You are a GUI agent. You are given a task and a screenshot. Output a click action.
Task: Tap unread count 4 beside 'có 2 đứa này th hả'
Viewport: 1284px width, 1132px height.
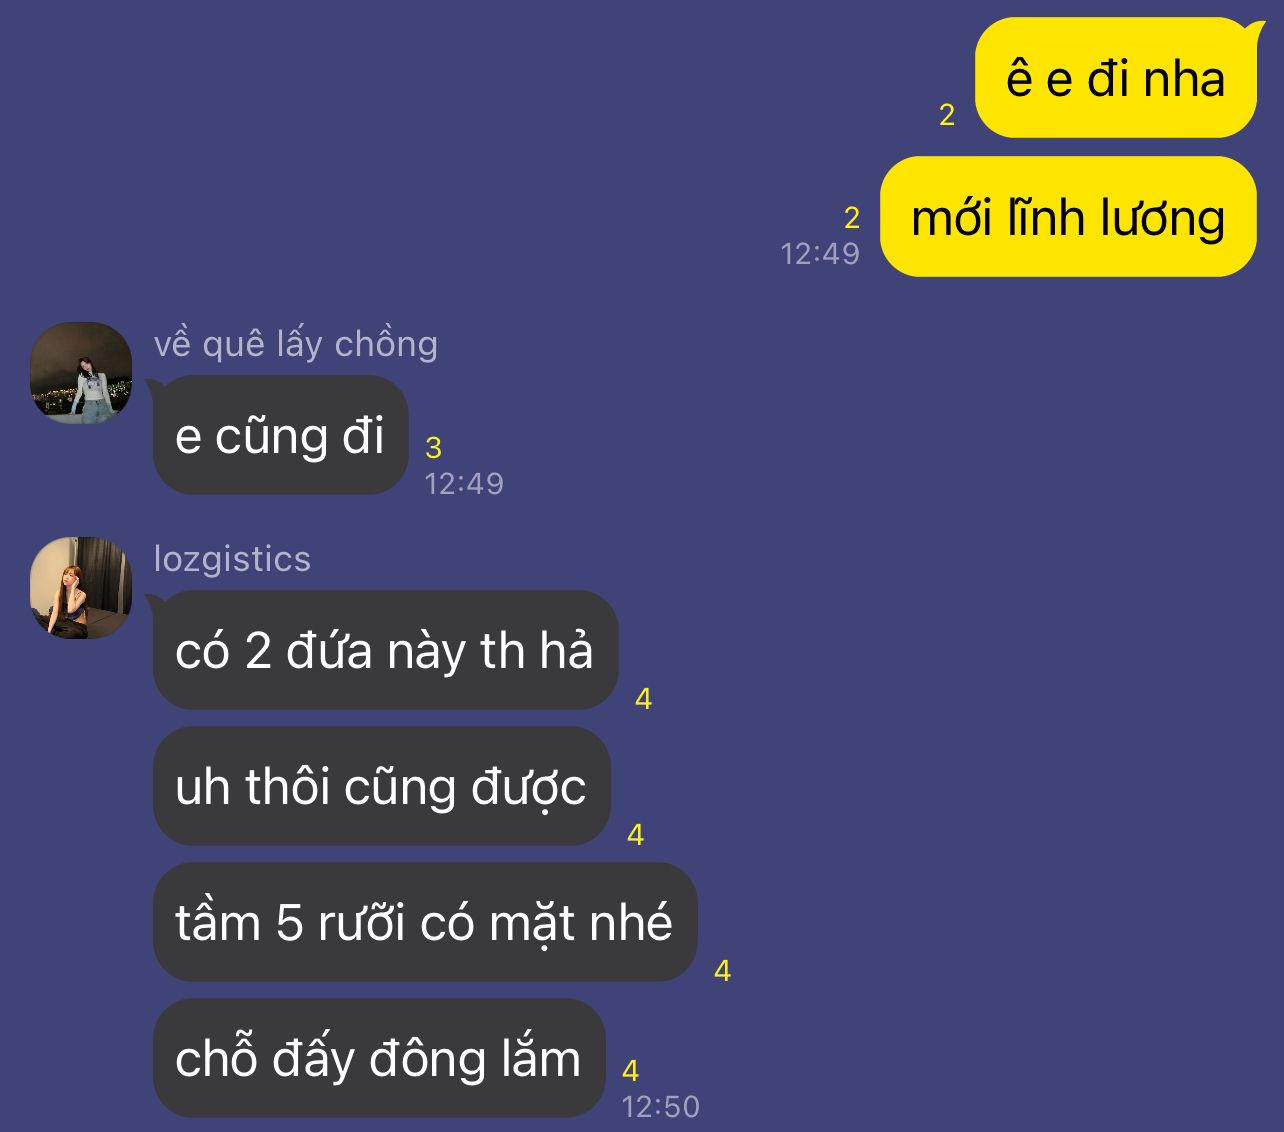point(643,699)
